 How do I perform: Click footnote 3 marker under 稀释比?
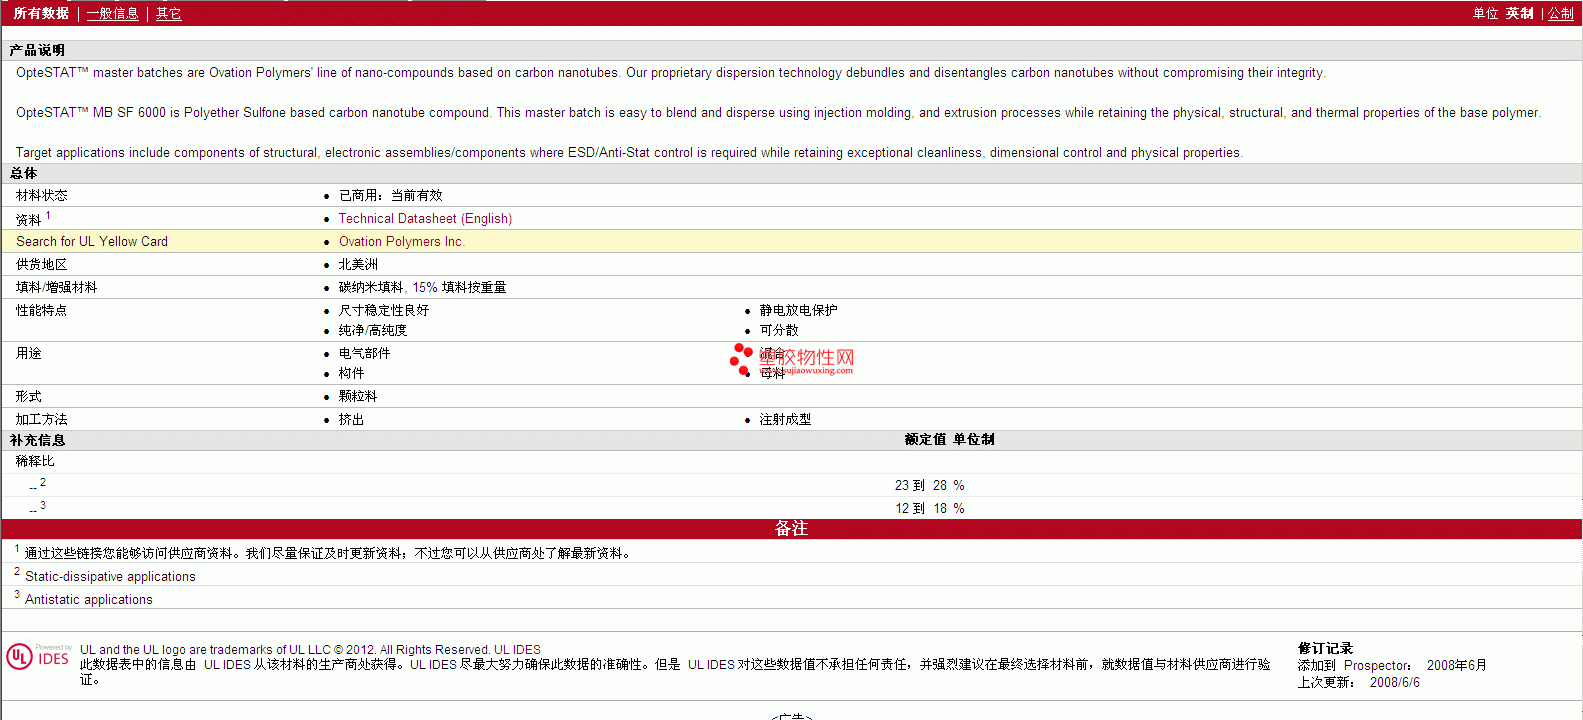tap(43, 505)
